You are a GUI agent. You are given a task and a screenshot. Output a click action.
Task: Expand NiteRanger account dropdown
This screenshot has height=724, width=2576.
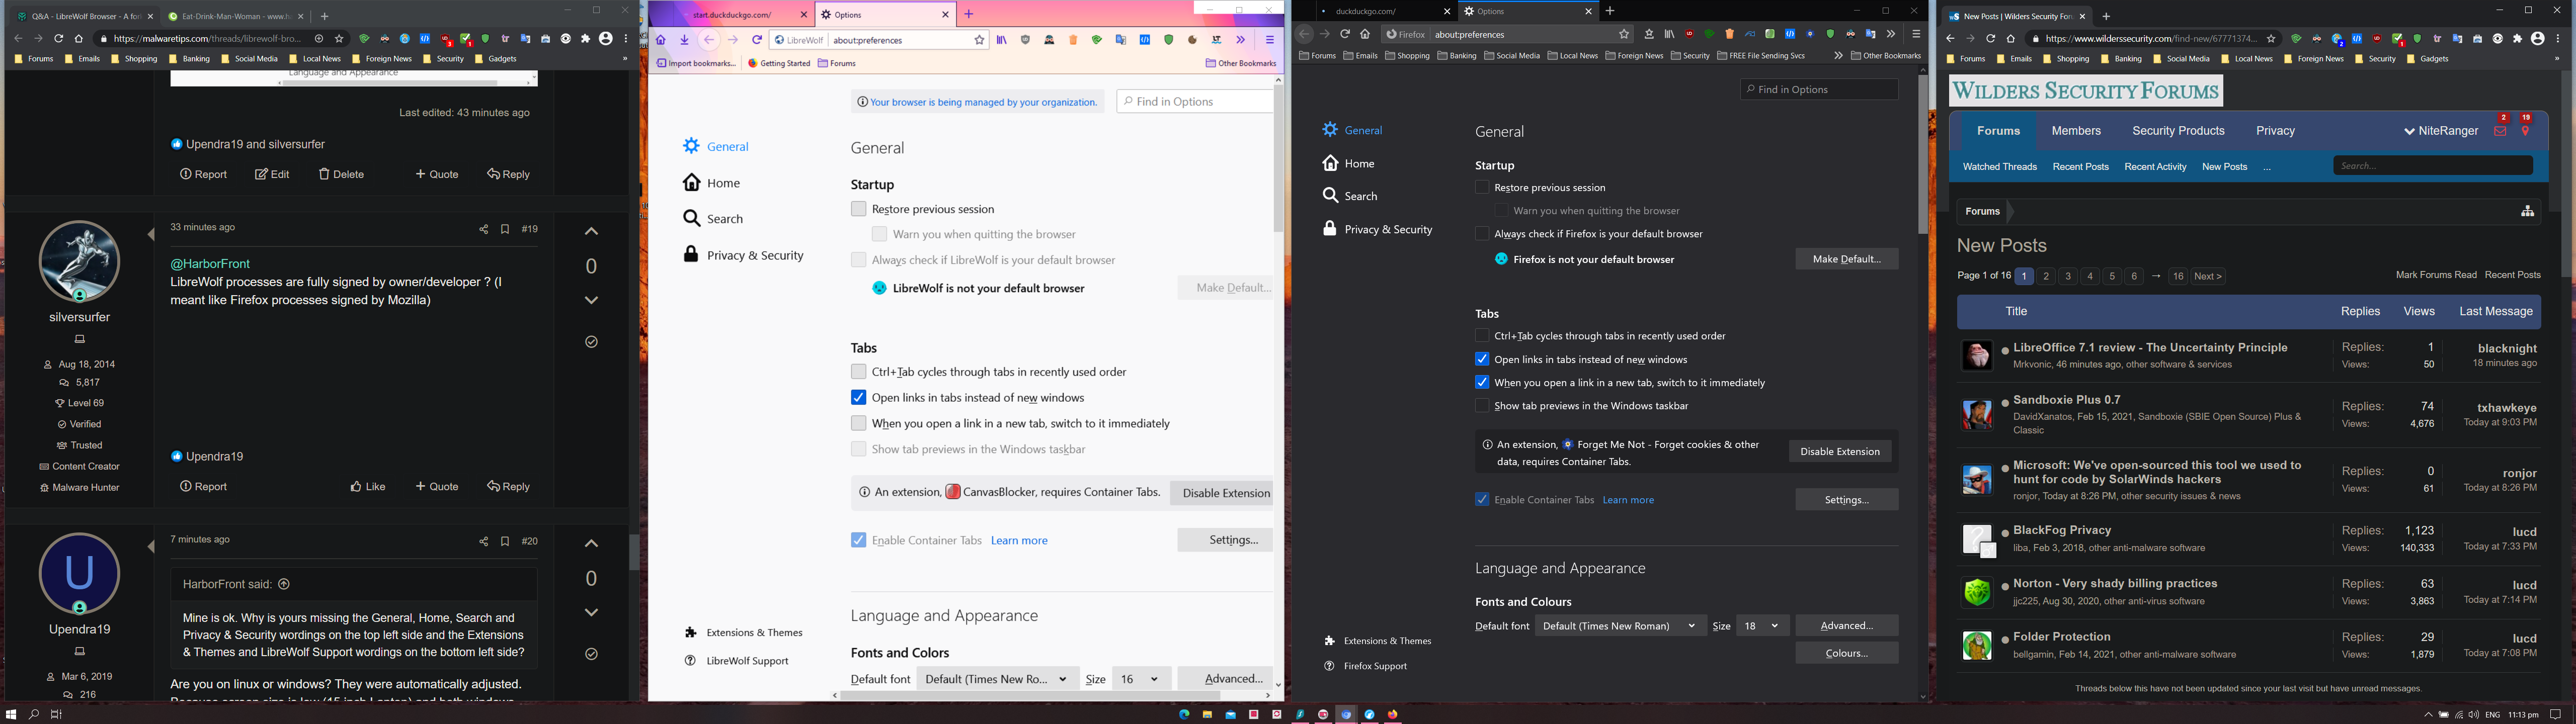point(2440,131)
